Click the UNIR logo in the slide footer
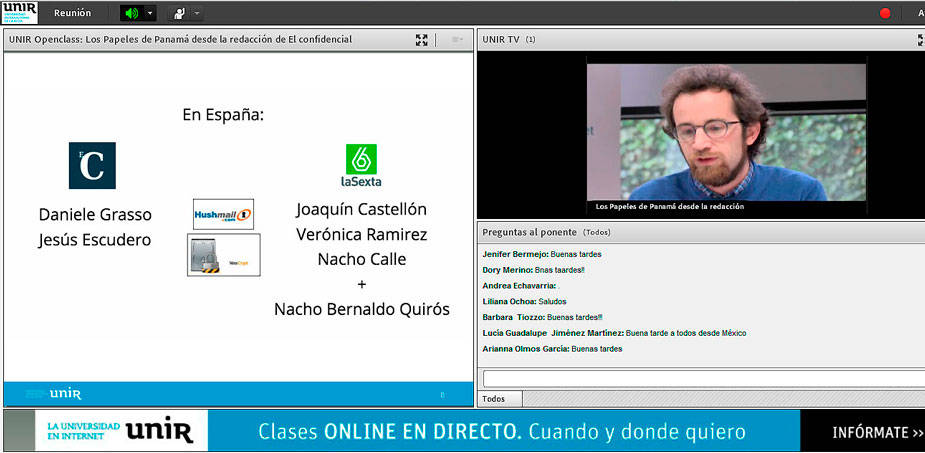 65,394
